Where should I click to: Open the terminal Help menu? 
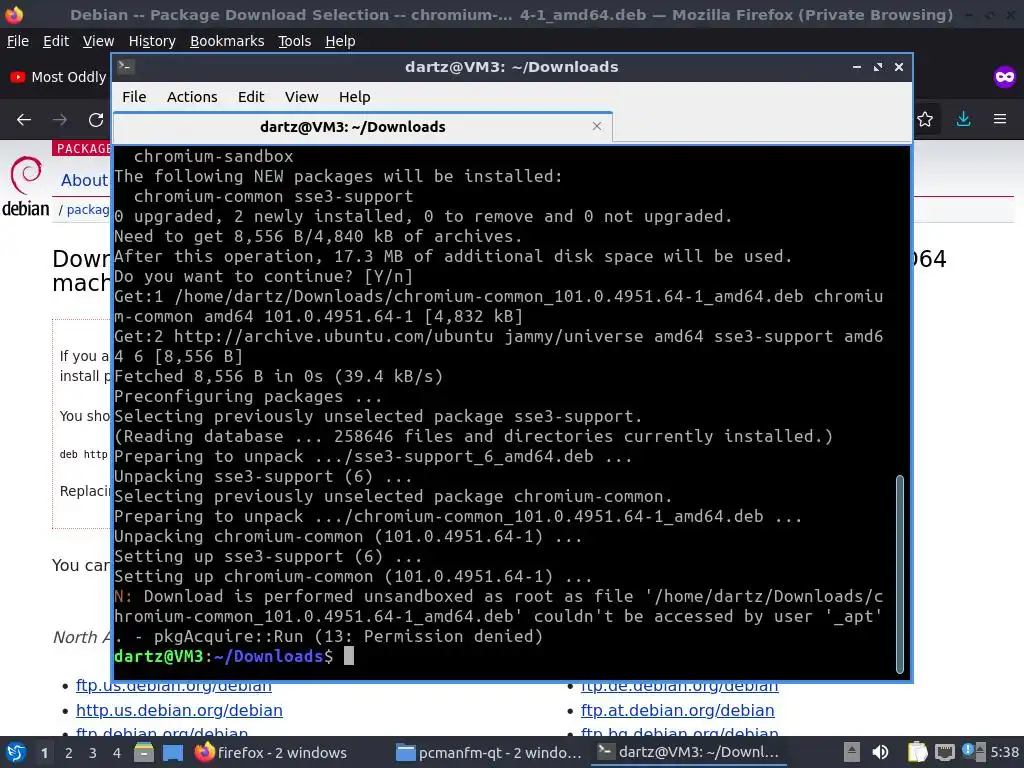(355, 97)
